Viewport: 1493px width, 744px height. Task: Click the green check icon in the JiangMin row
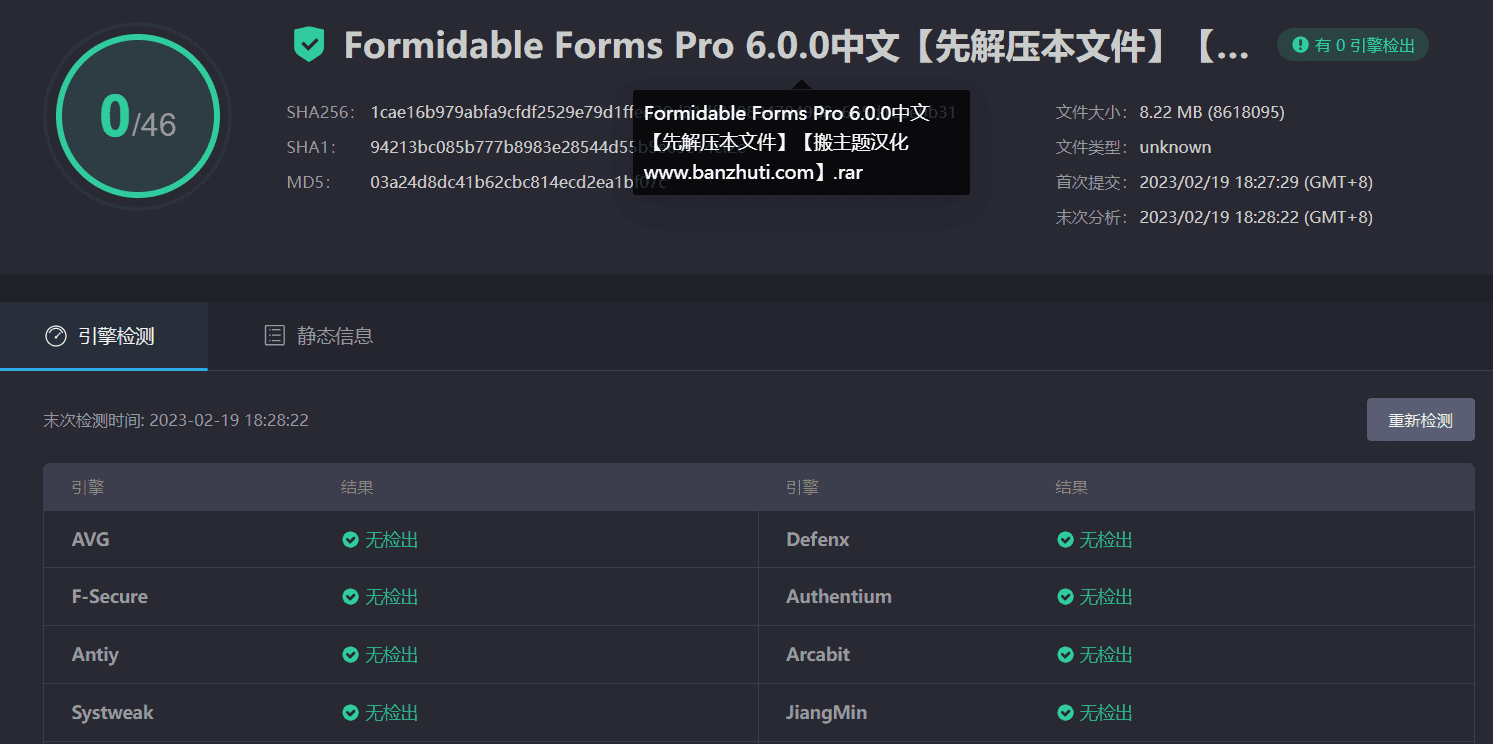click(1066, 713)
